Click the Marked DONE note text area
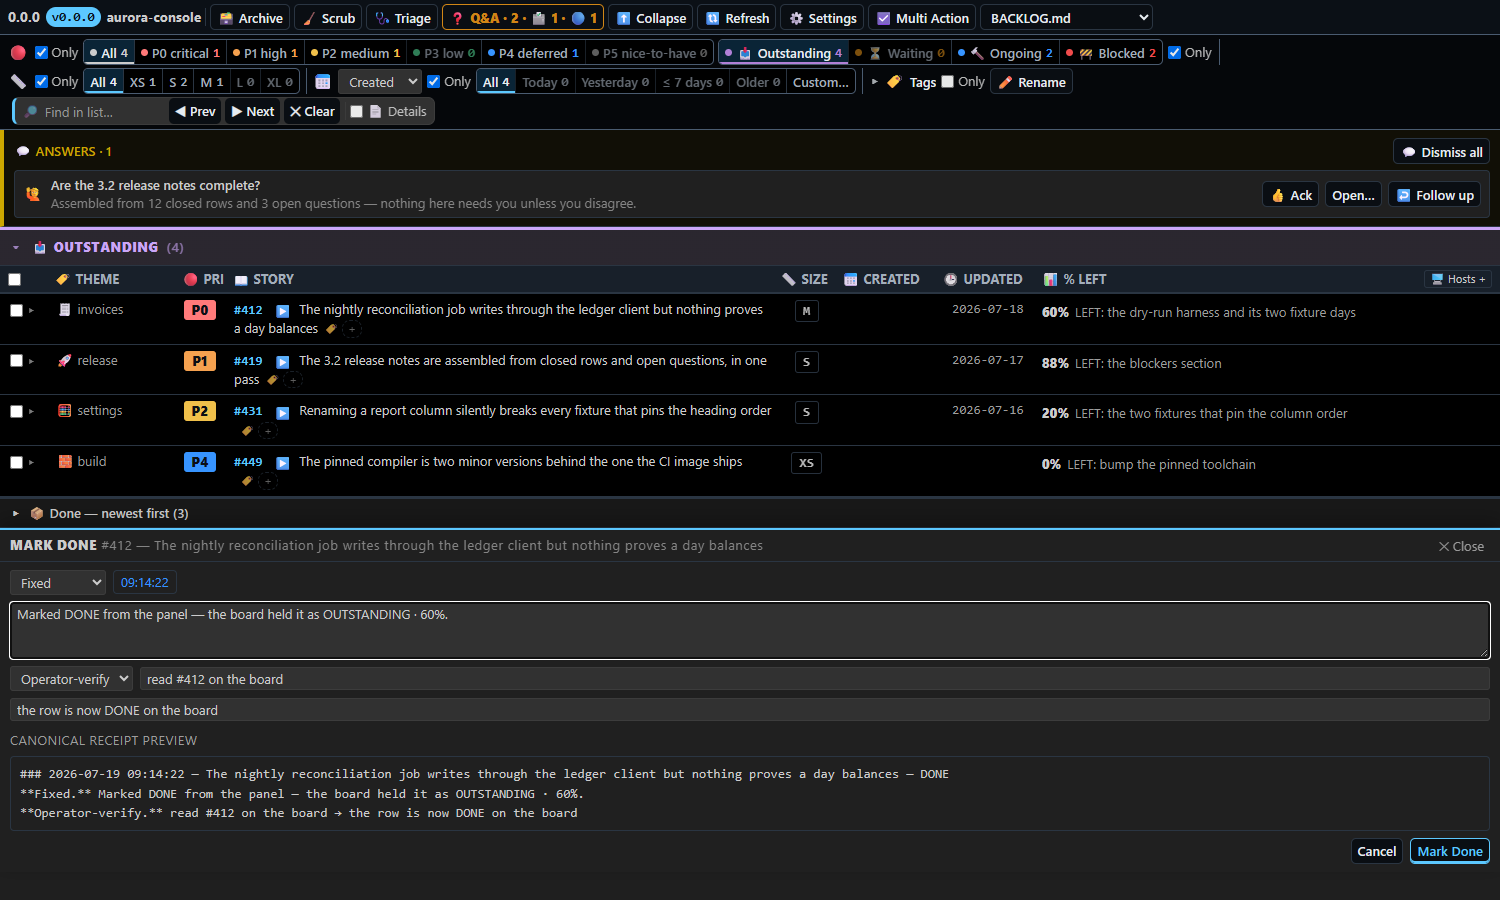The height and width of the screenshot is (900, 1500). (x=750, y=630)
